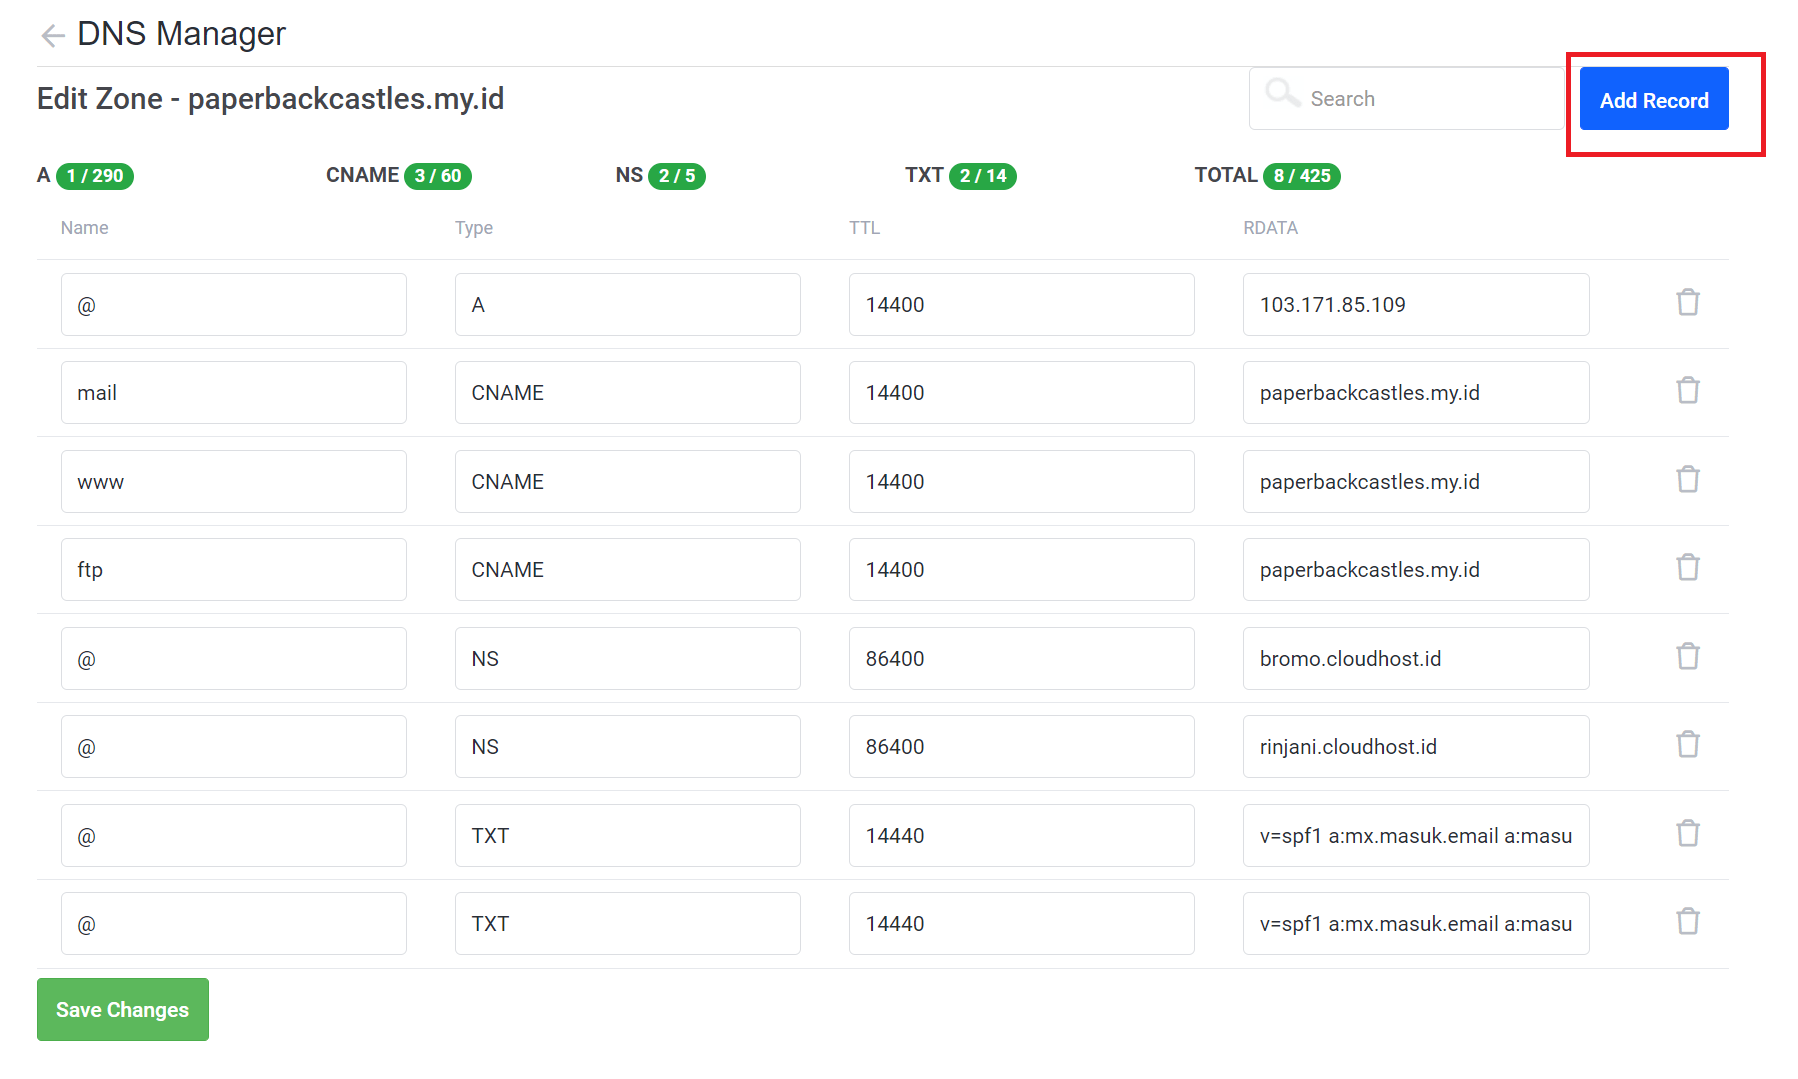1798x1079 pixels.
Task: Click the RDATA field showing 103.171.85.109
Action: (1415, 304)
